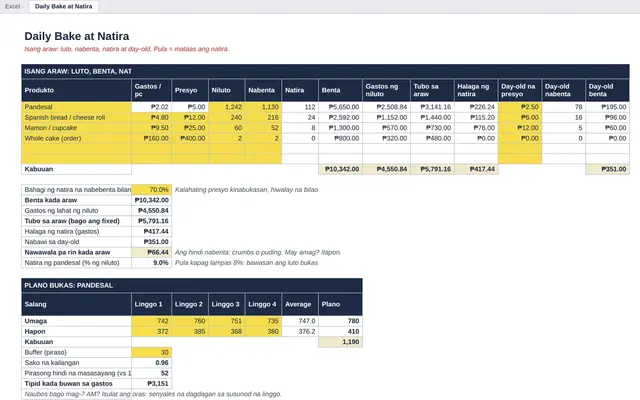The height and width of the screenshot is (400, 640).
Task: Select Pandesal natira count 112
Action: click(x=300, y=107)
